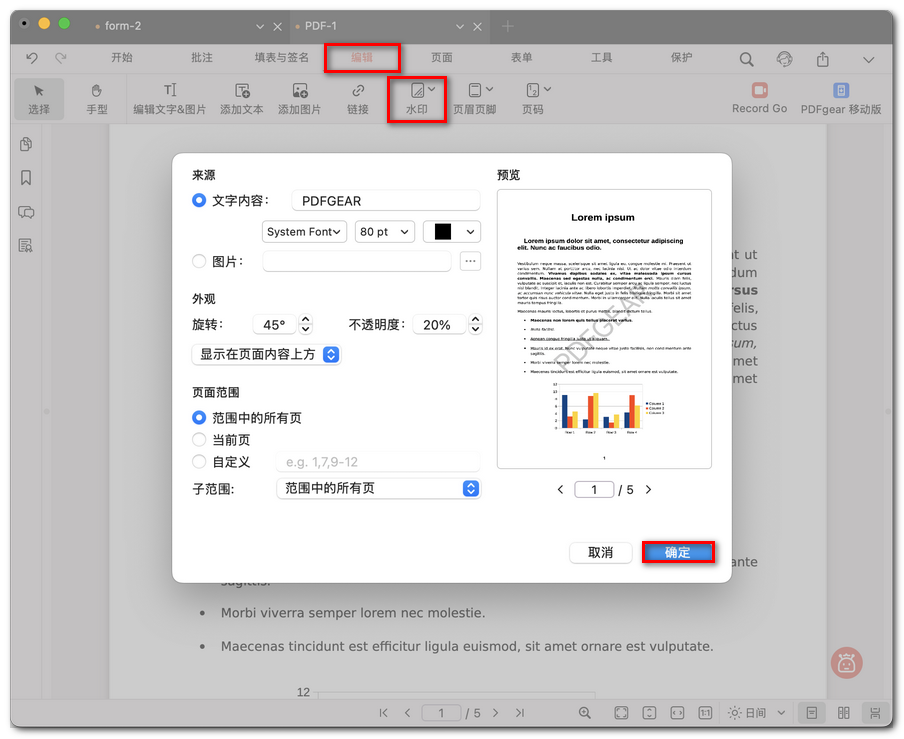Open Record Go from the toolbar
The image size is (904, 739).
click(759, 98)
